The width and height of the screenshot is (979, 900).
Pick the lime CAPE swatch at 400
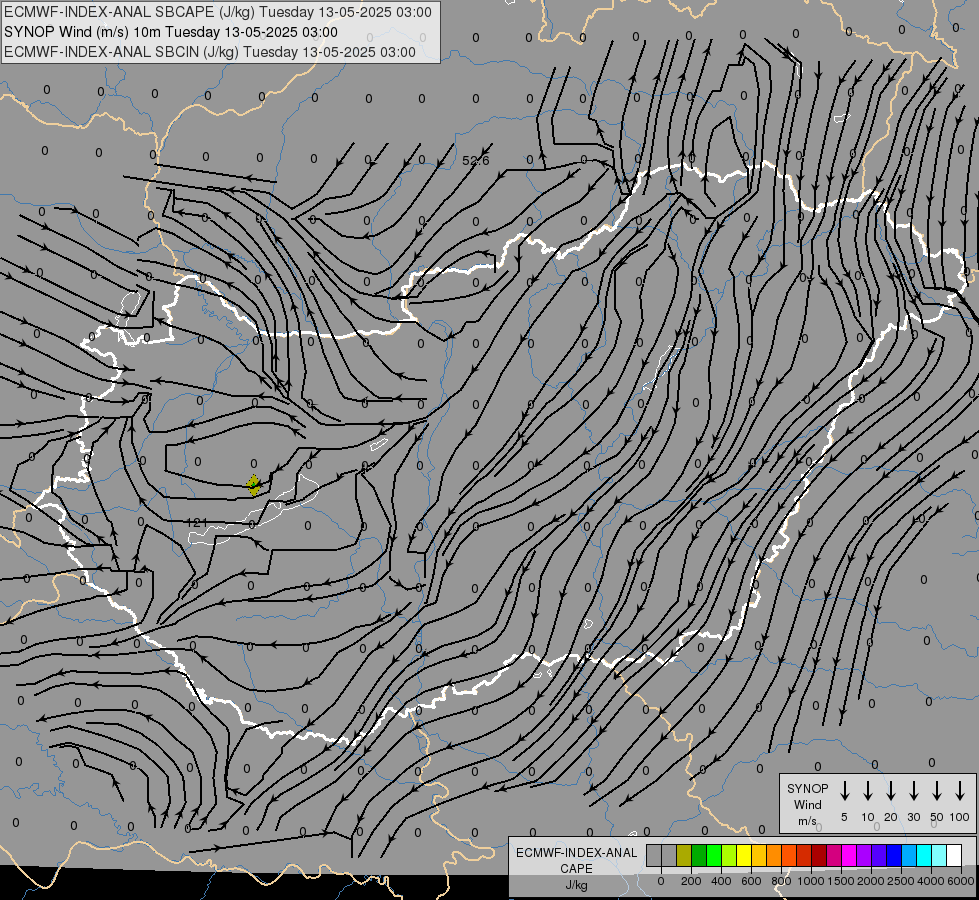(x=729, y=855)
